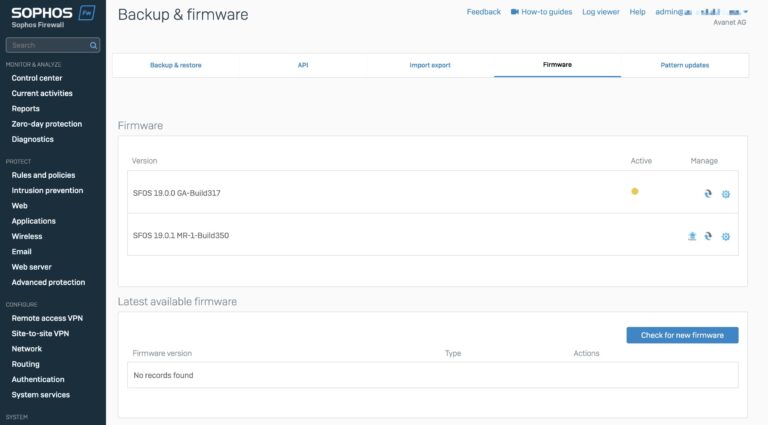Click SFOS 19.0.0 GA-Build317 version text
768x425 pixels.
pyautogui.click(x=176, y=193)
